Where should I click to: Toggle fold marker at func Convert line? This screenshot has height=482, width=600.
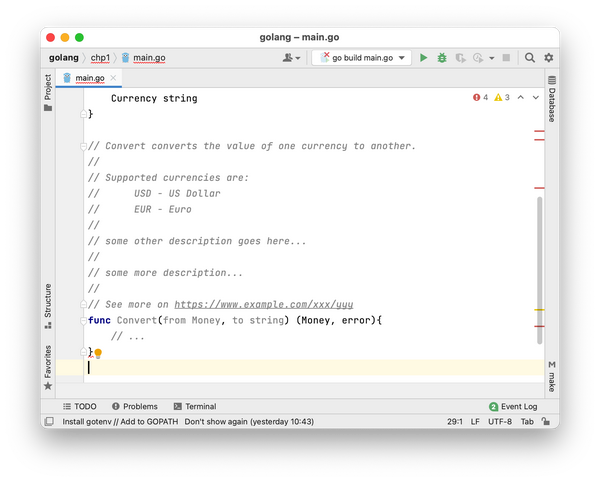pos(83,321)
